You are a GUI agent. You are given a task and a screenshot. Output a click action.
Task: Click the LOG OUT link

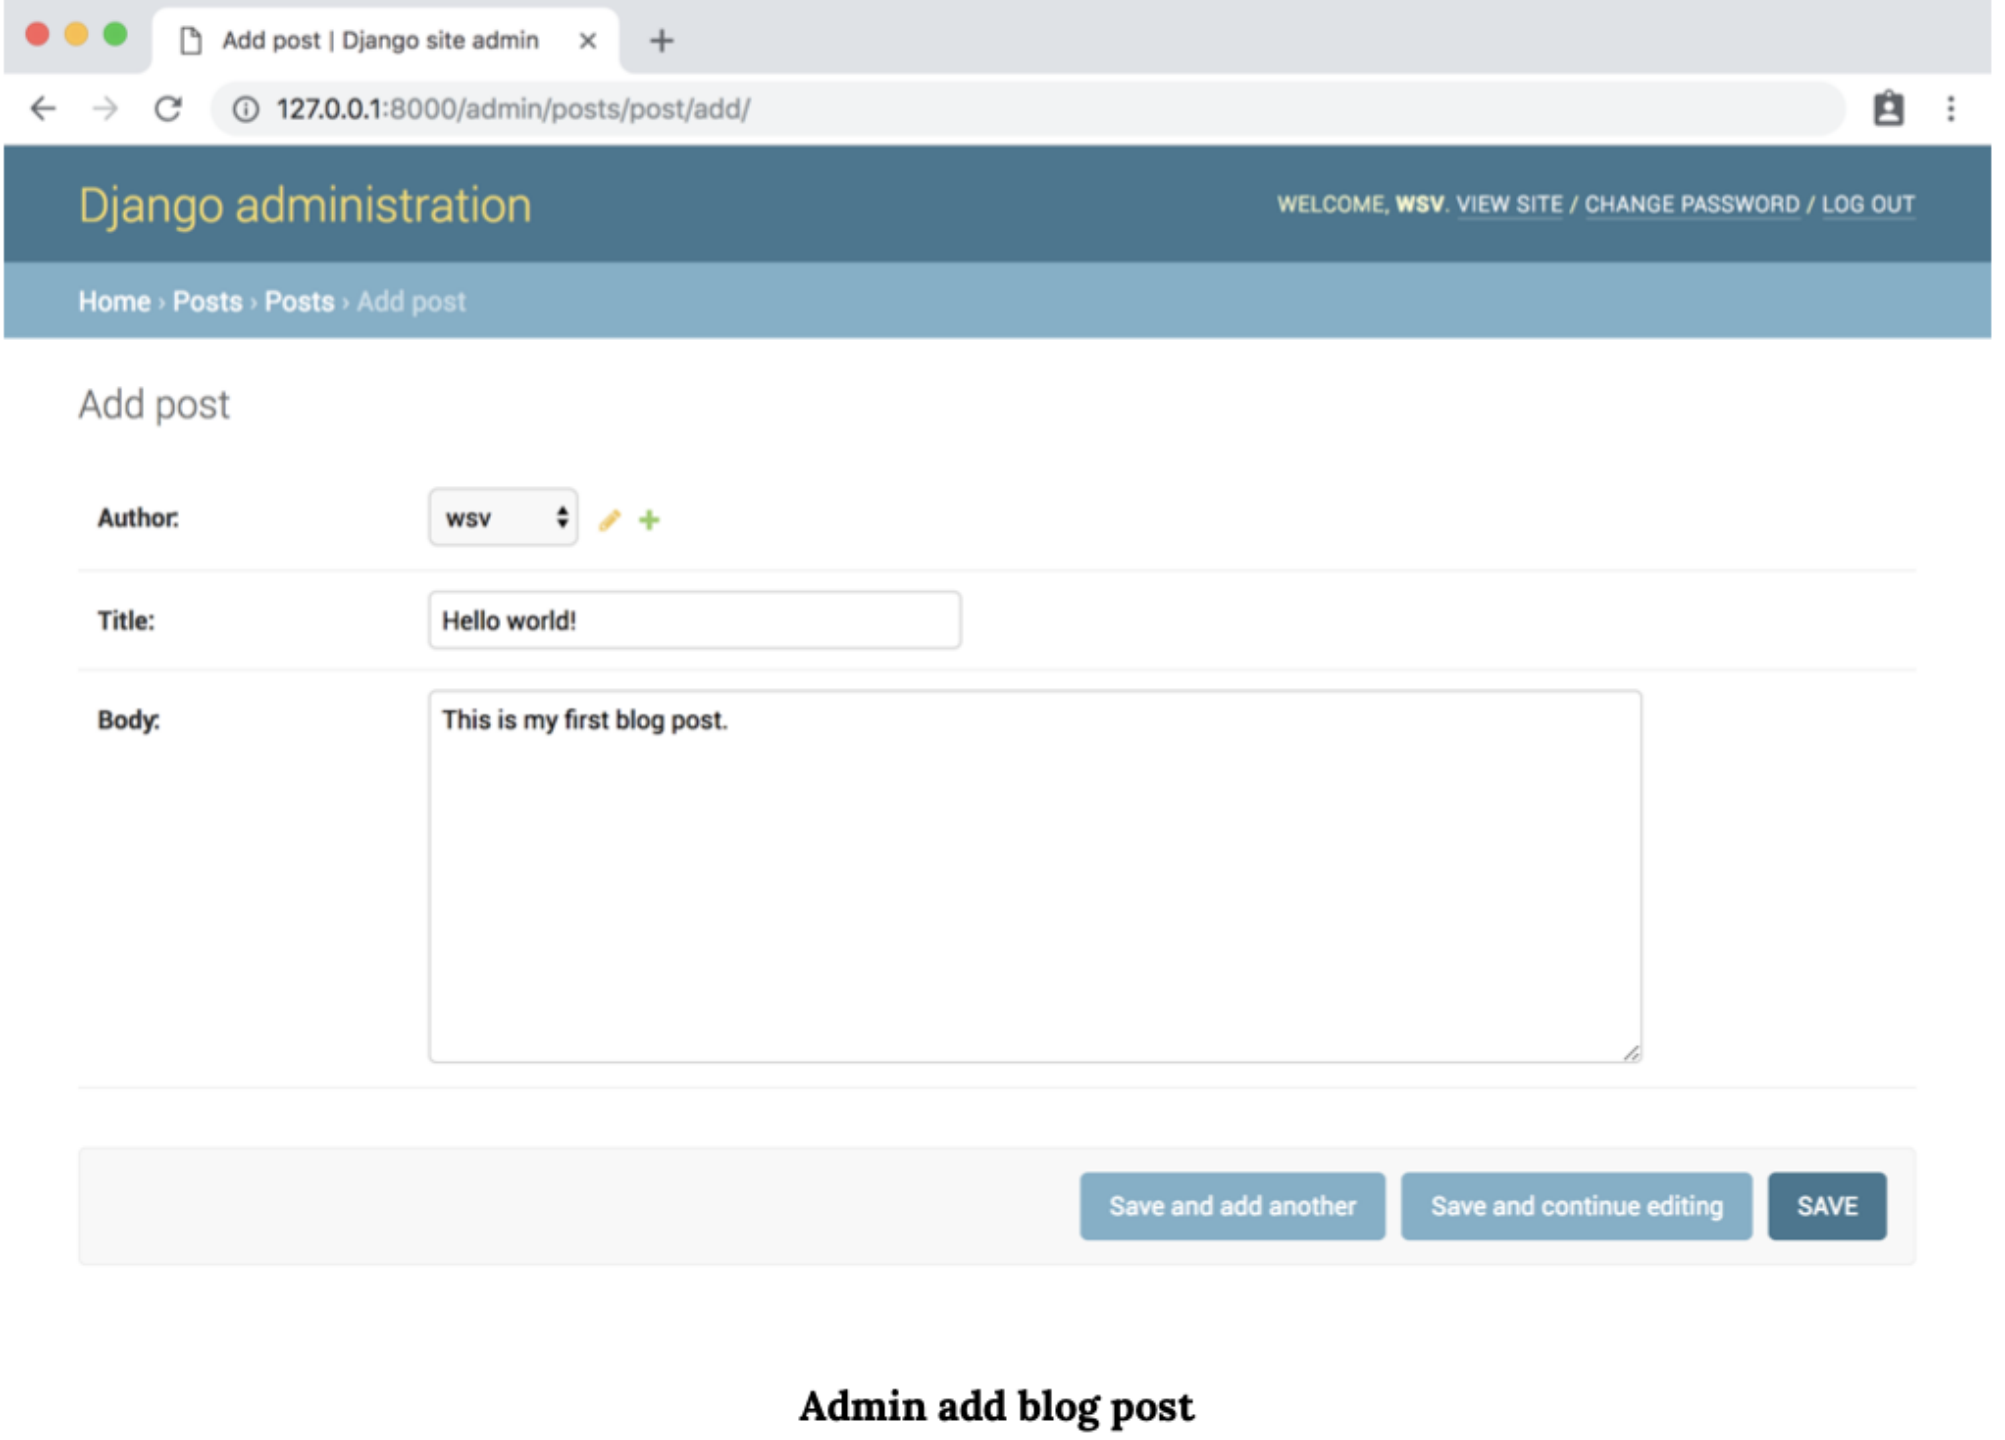pyautogui.click(x=1868, y=205)
